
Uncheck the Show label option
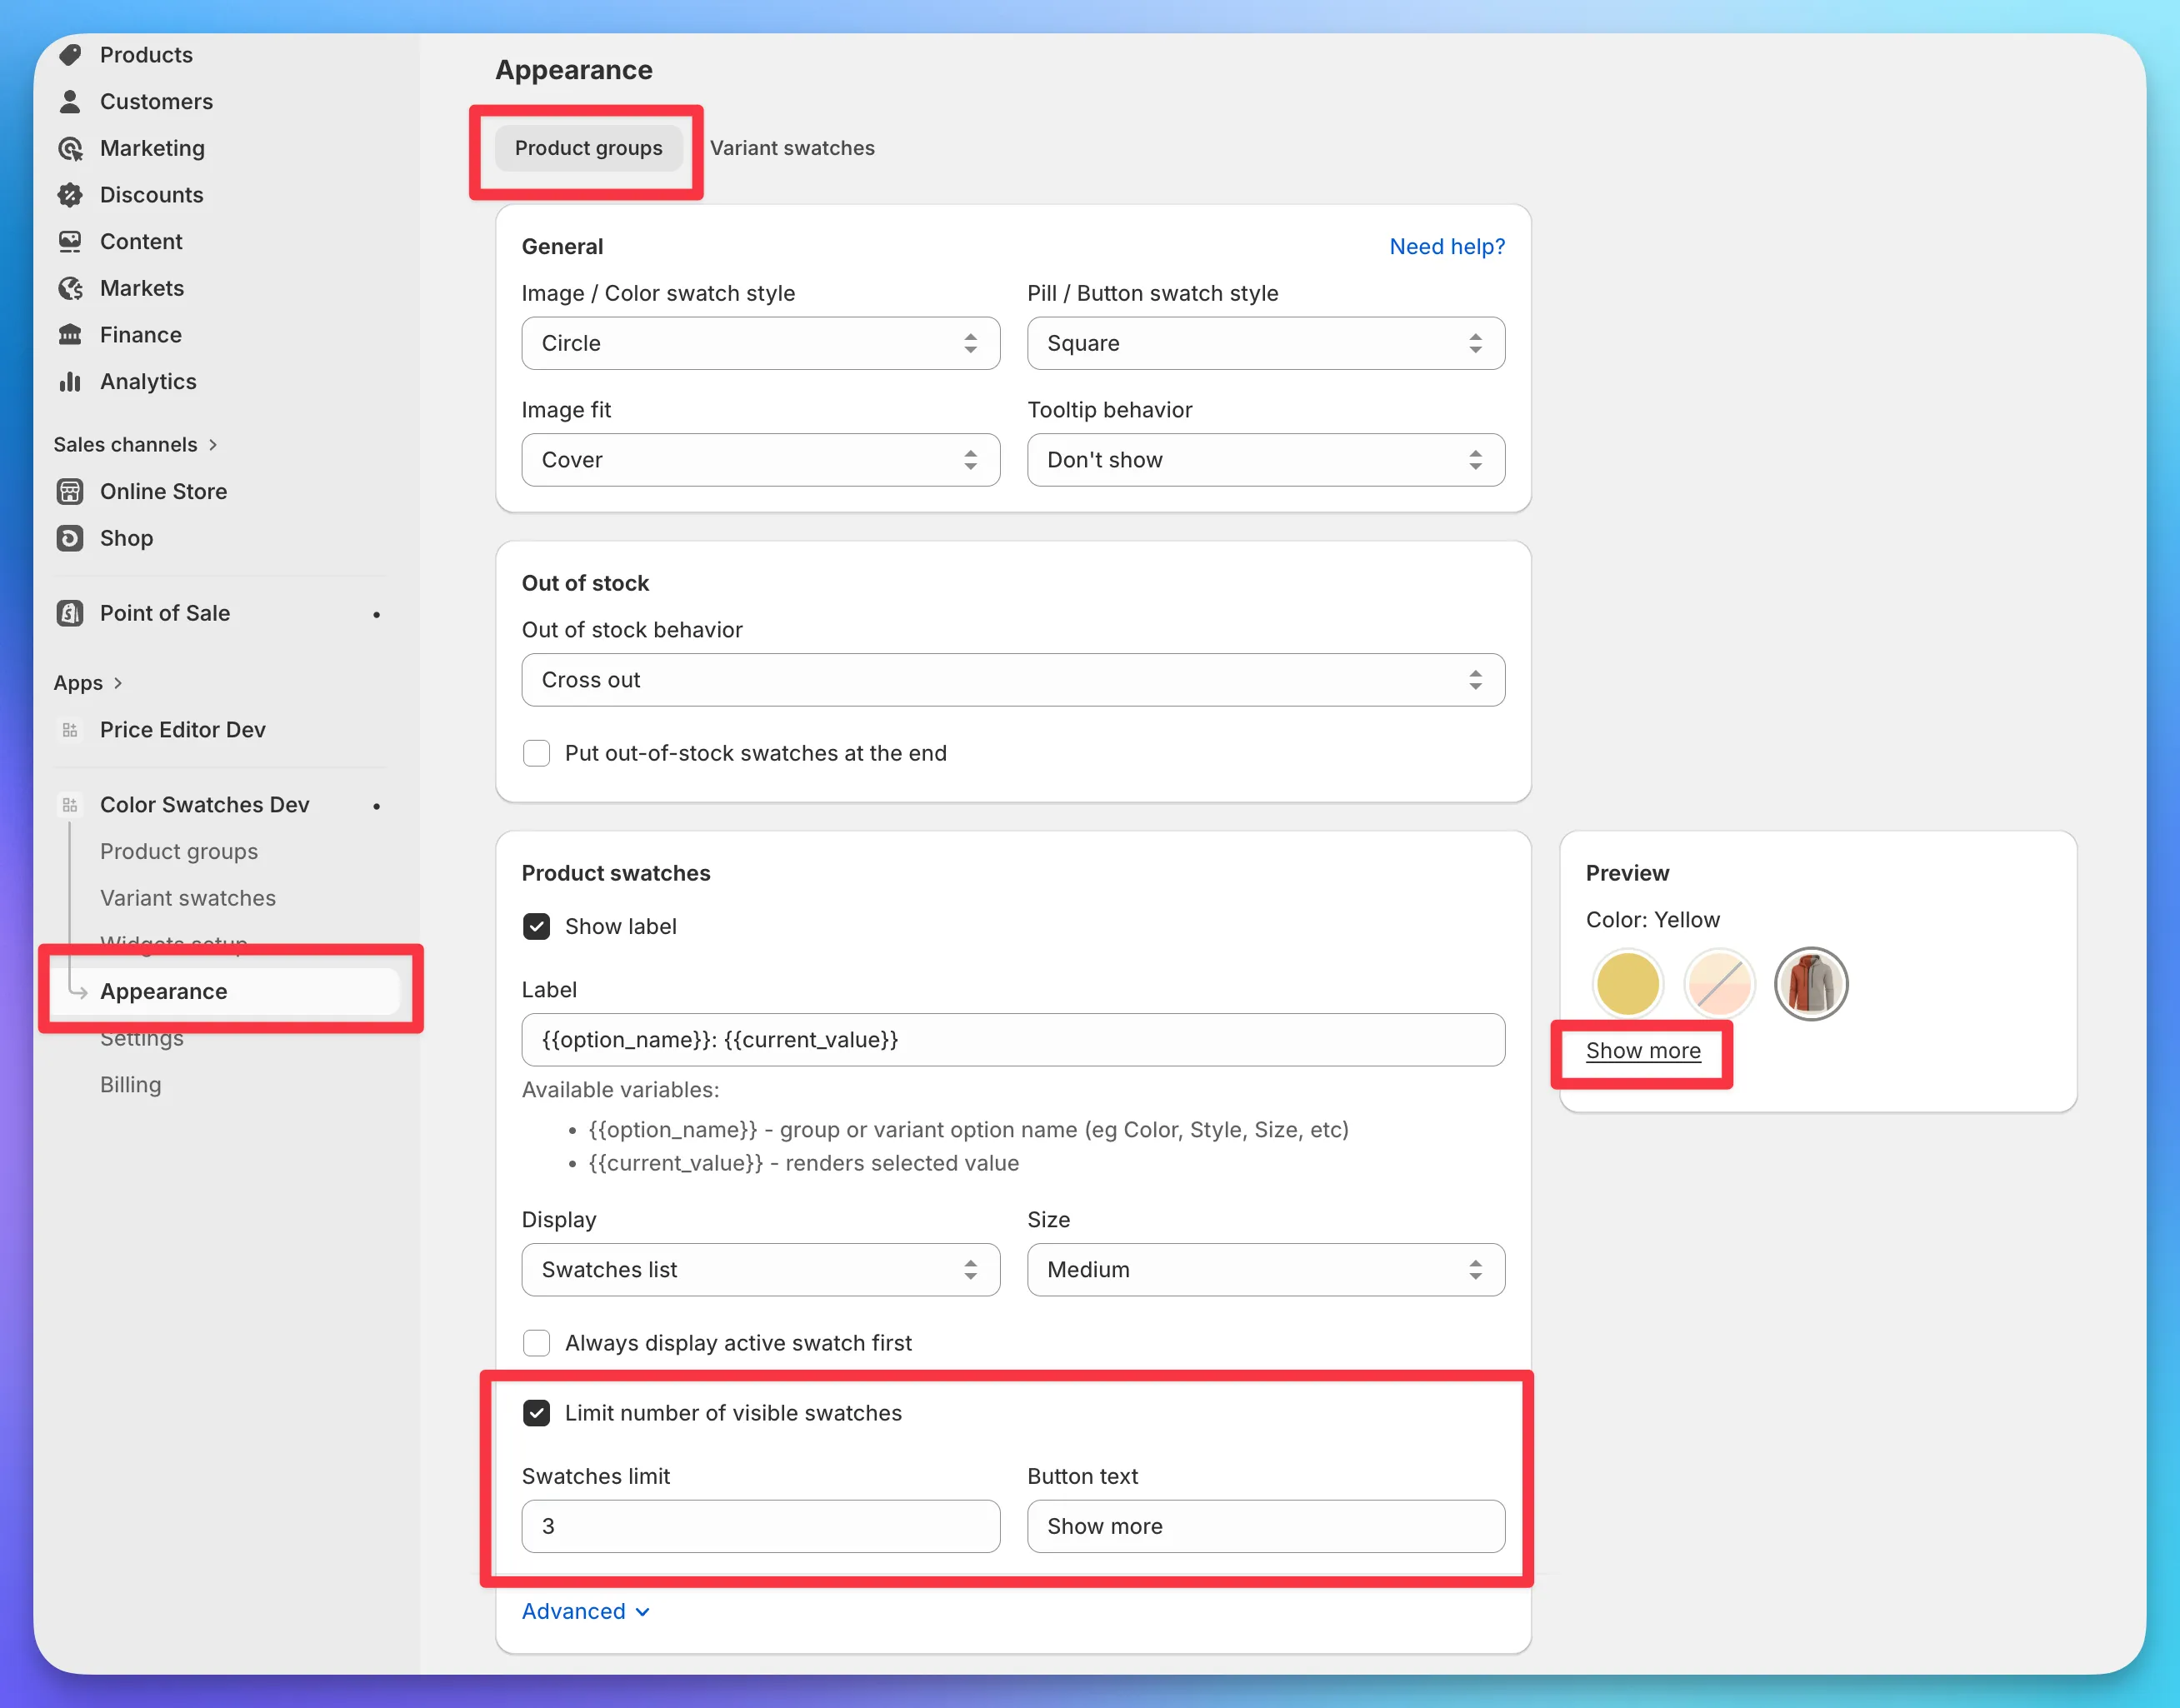tap(537, 926)
